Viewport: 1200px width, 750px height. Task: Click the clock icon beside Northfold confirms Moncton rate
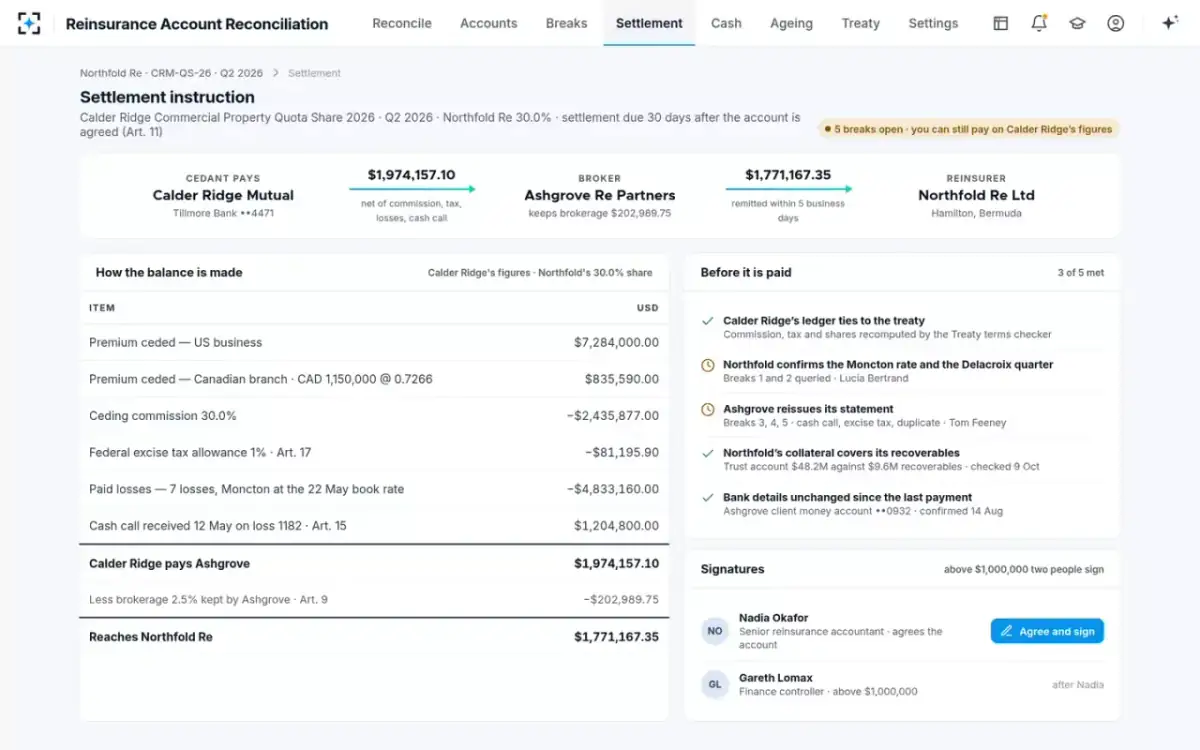point(708,366)
